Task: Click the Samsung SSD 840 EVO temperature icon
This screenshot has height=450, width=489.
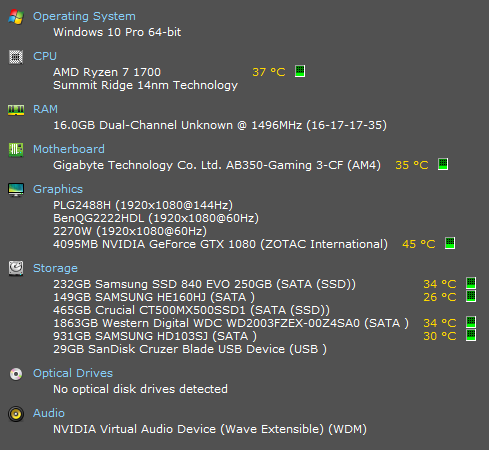Action: (x=471, y=283)
